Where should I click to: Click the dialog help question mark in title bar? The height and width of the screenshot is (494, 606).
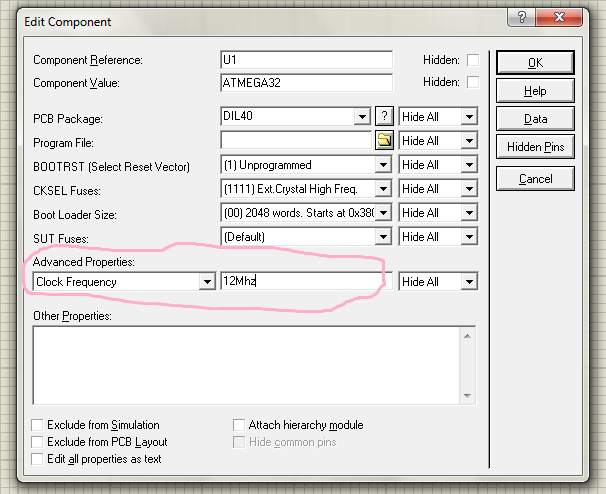pos(522,17)
